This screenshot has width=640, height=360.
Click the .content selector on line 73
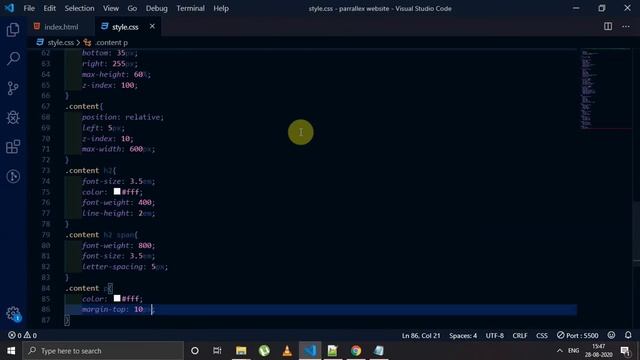[x=83, y=171]
